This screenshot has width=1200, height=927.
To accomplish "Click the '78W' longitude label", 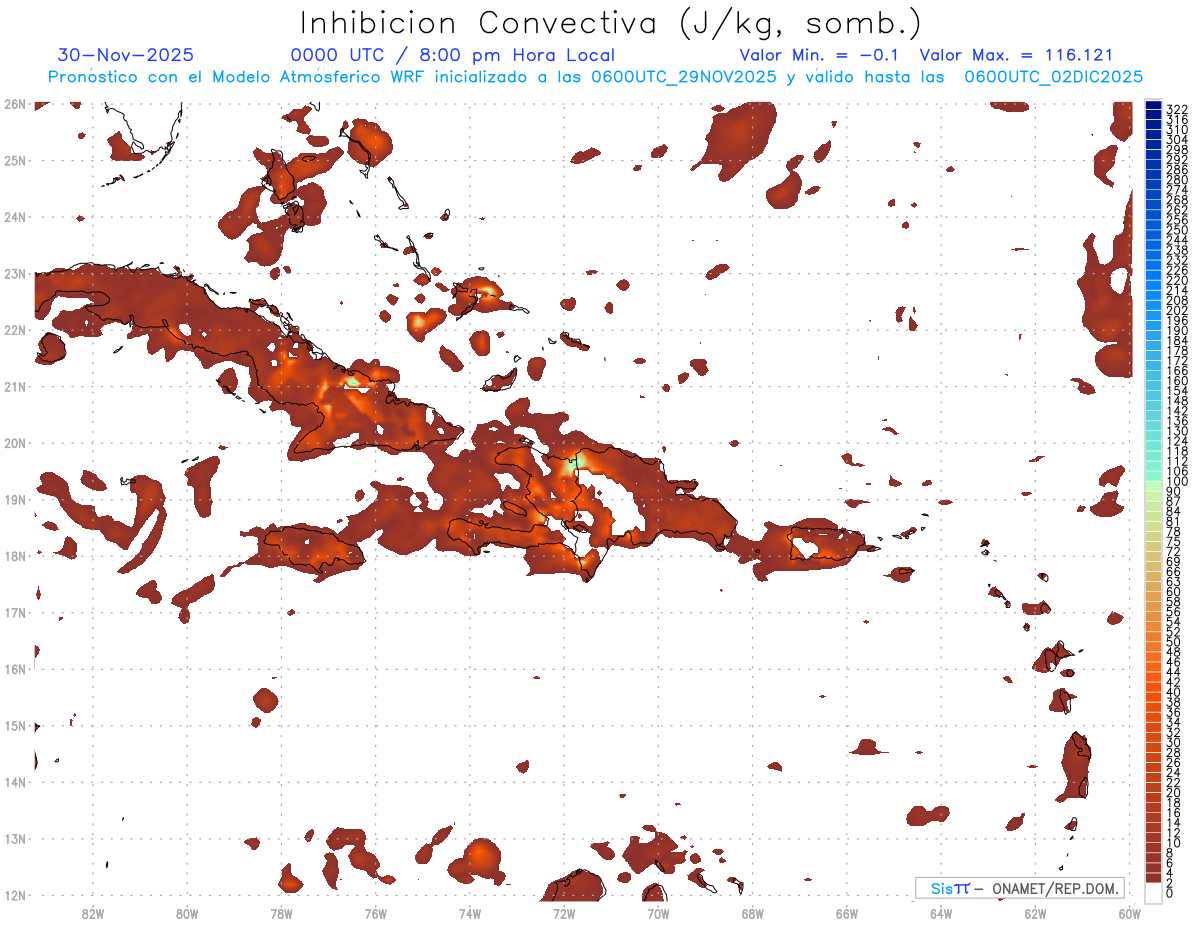I will click(x=281, y=913).
